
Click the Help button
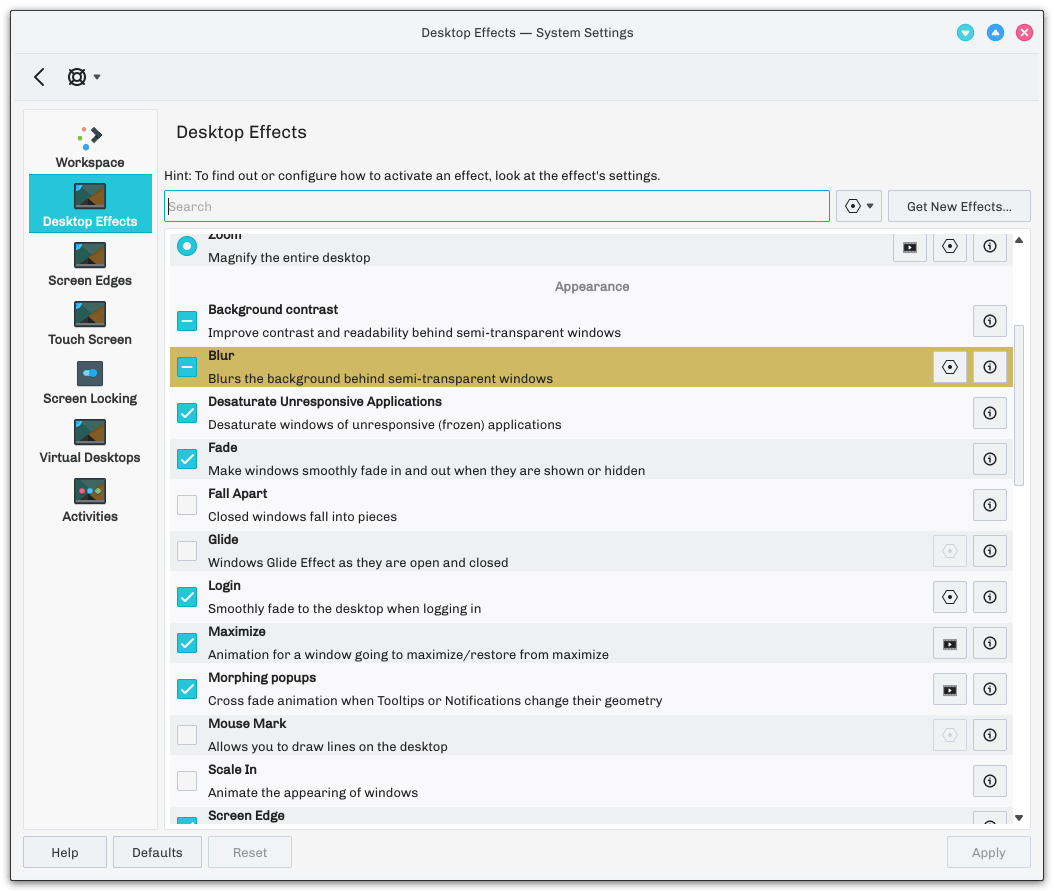65,852
